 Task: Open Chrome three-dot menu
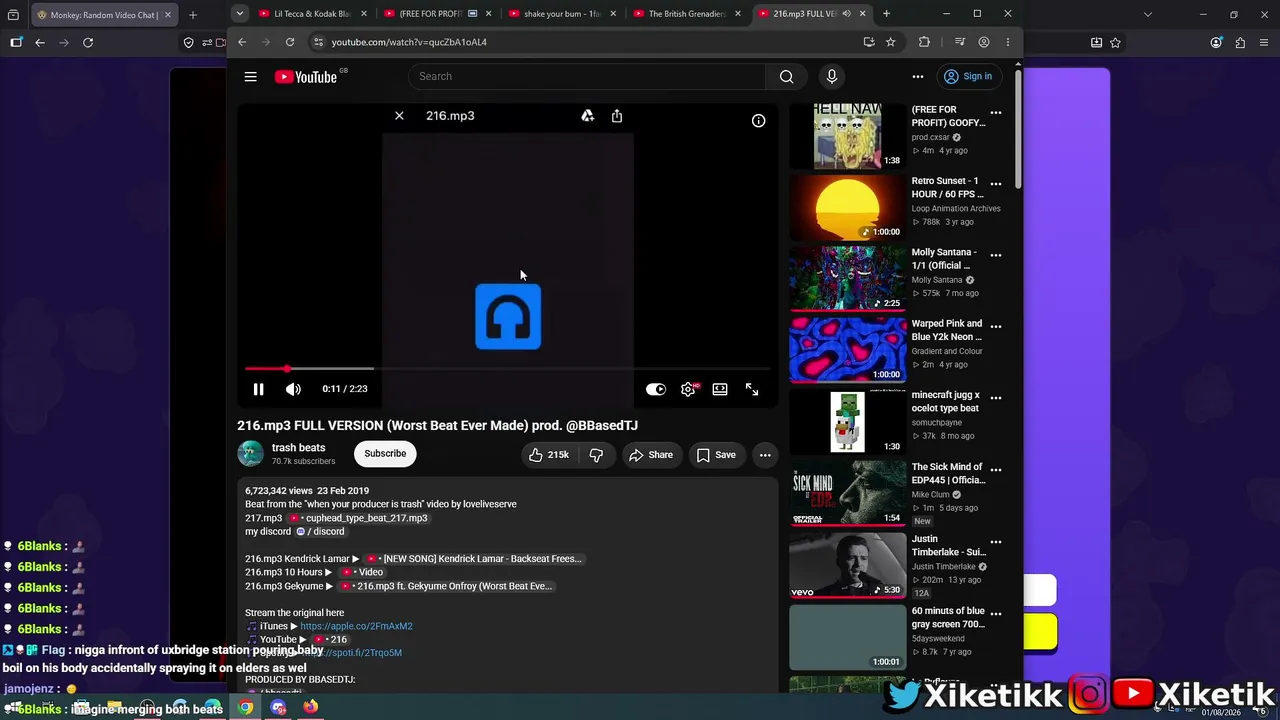(x=1008, y=42)
